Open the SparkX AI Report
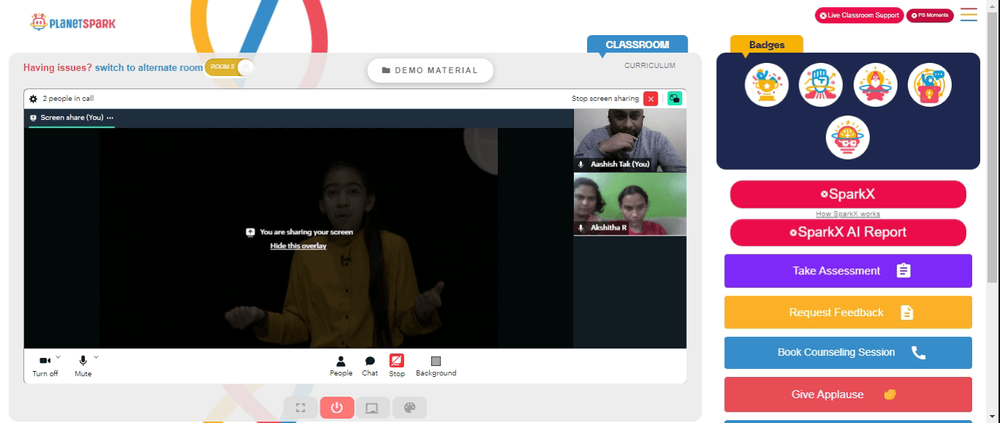1000x423 pixels. pyautogui.click(x=848, y=232)
